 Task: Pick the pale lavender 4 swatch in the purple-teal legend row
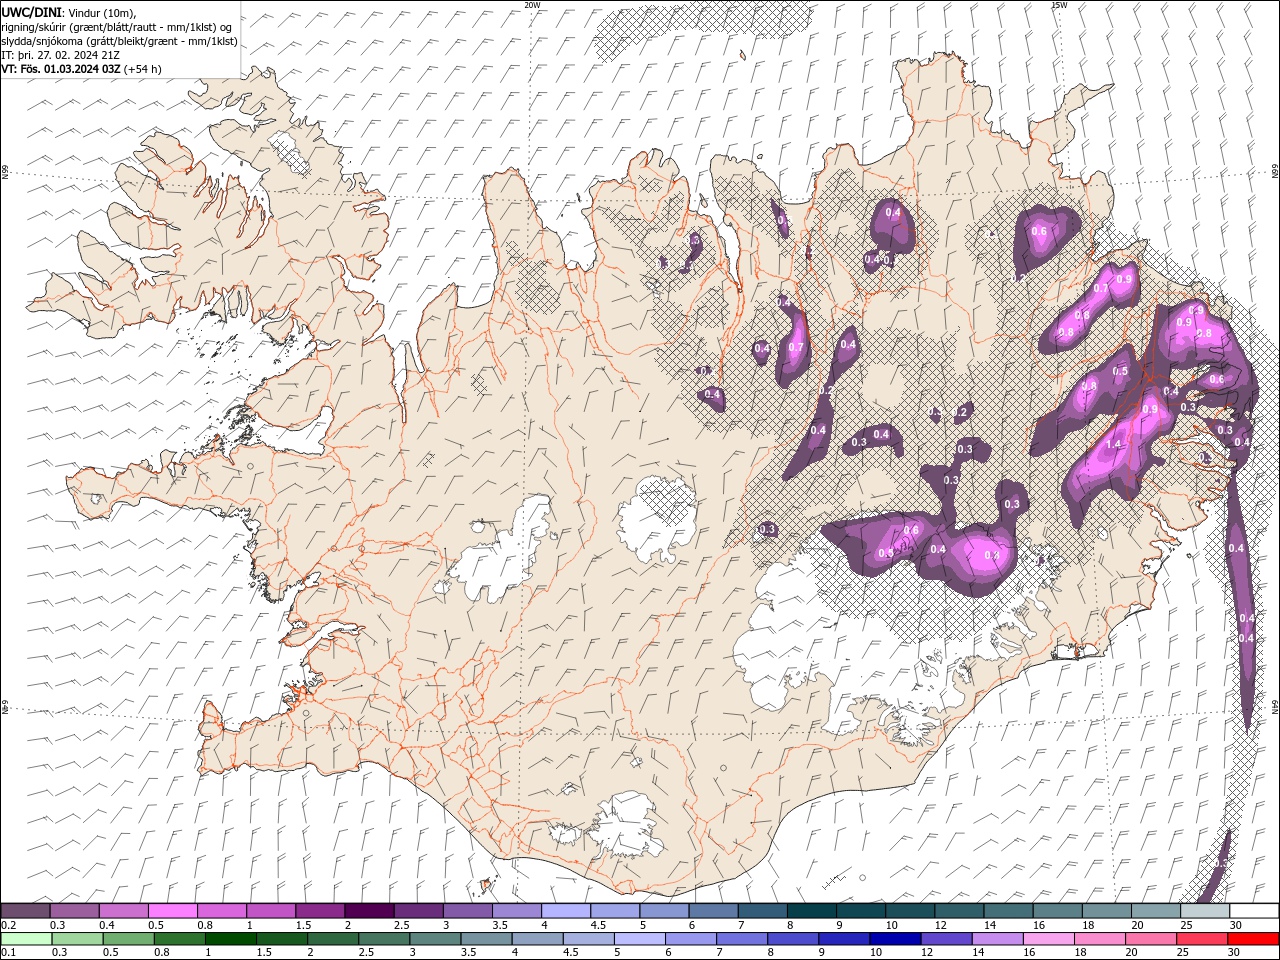click(x=566, y=911)
